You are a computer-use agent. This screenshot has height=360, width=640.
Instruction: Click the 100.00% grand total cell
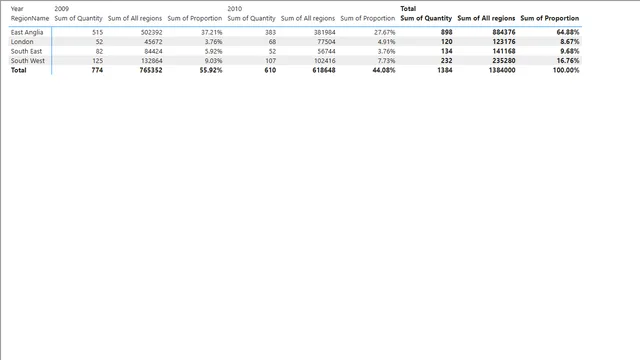pyautogui.click(x=566, y=70)
